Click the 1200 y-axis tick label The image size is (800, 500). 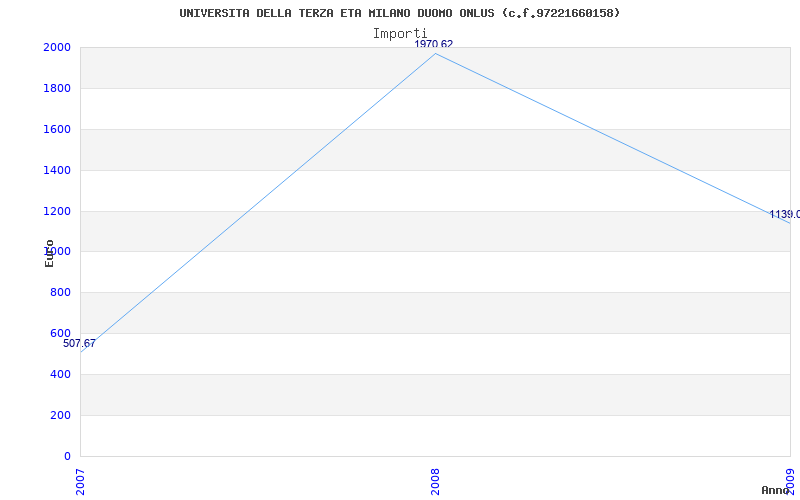click(x=58, y=211)
